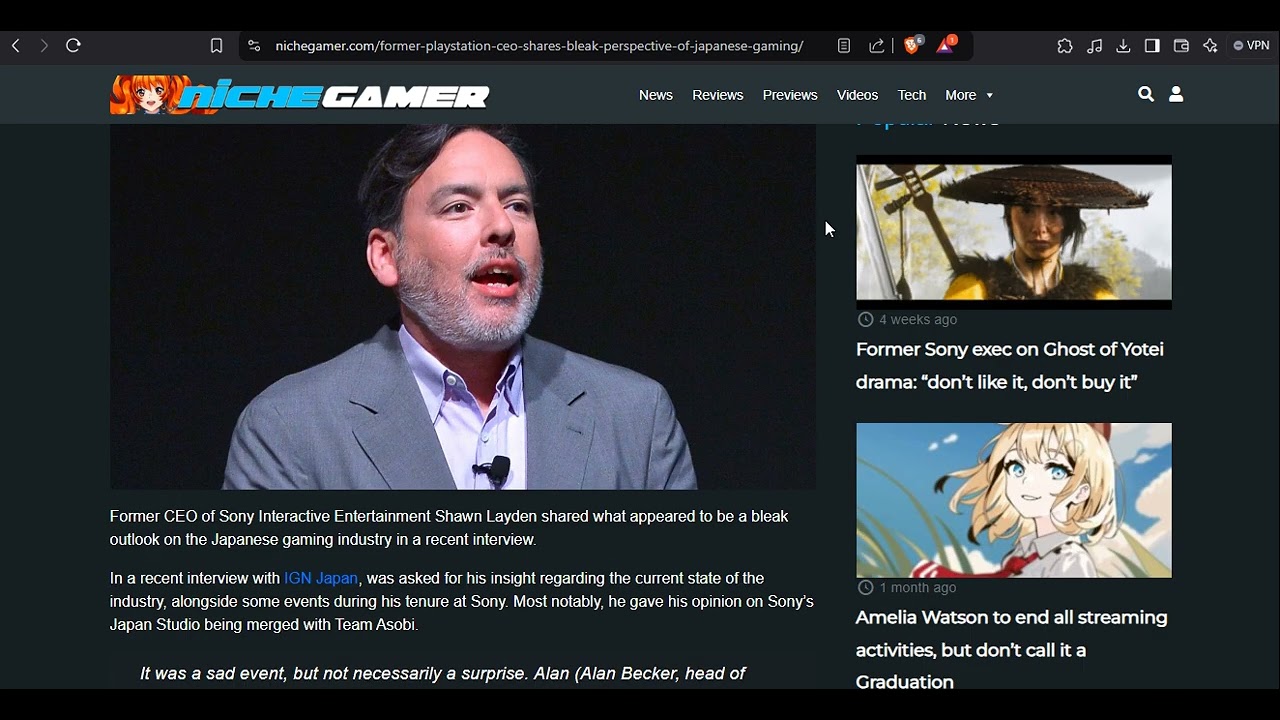
Task: Open site settings icon in address bar
Action: pos(254,46)
